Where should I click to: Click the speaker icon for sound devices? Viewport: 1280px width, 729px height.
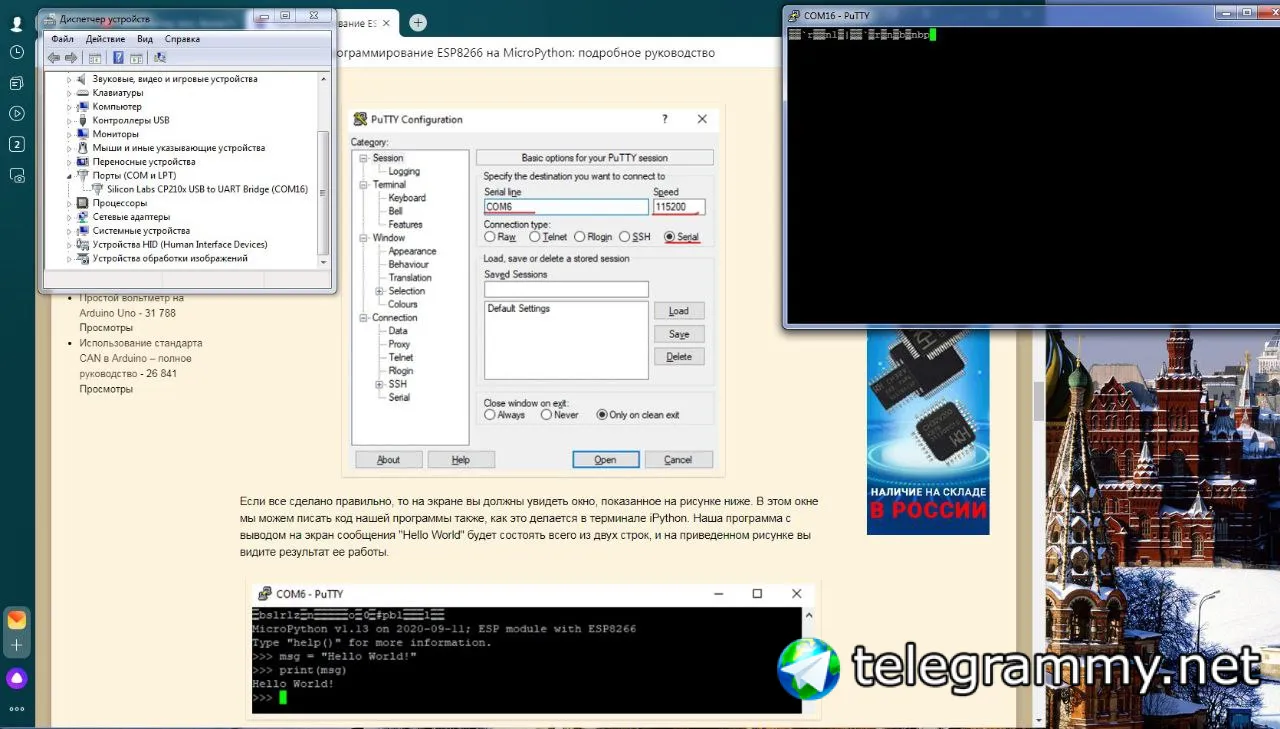[x=83, y=79]
